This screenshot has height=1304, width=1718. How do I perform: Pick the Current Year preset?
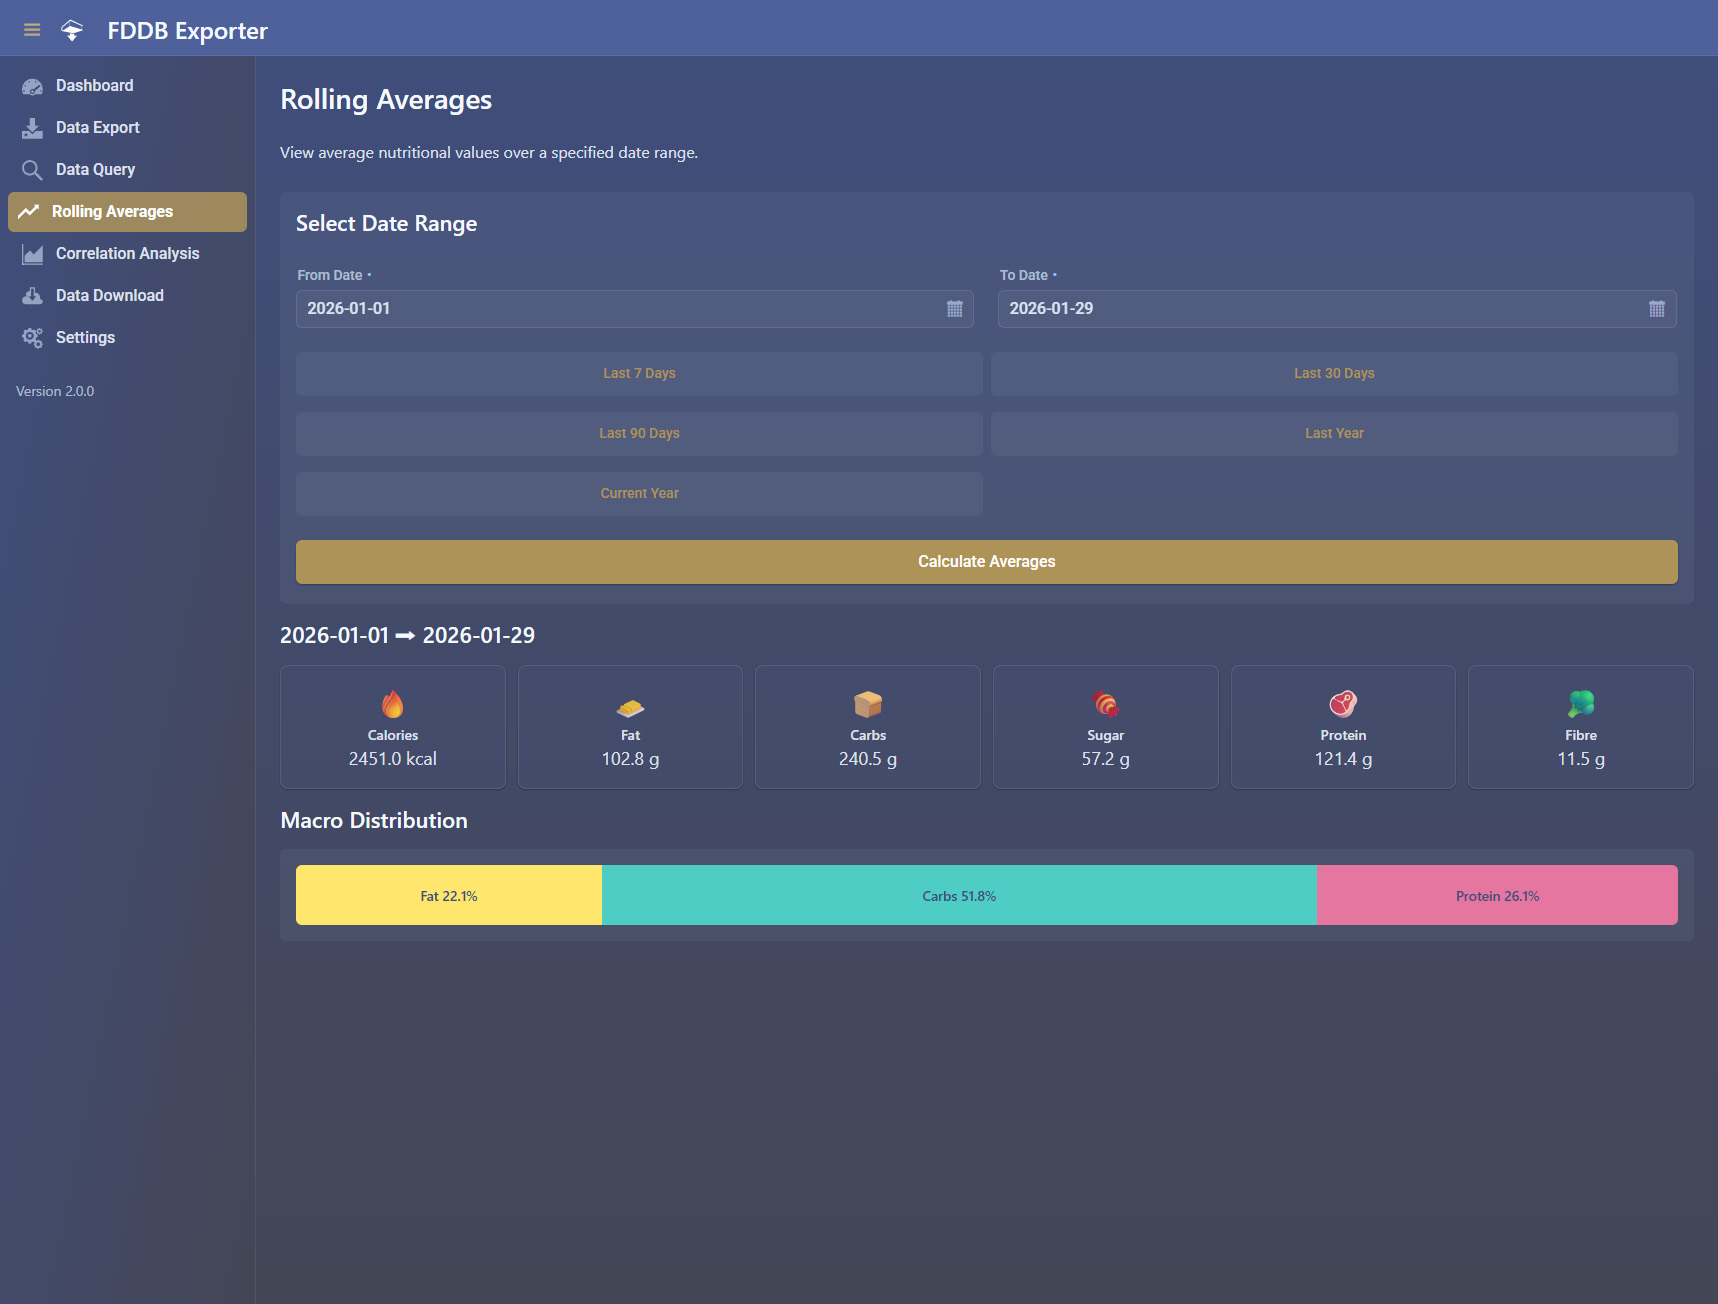point(639,494)
